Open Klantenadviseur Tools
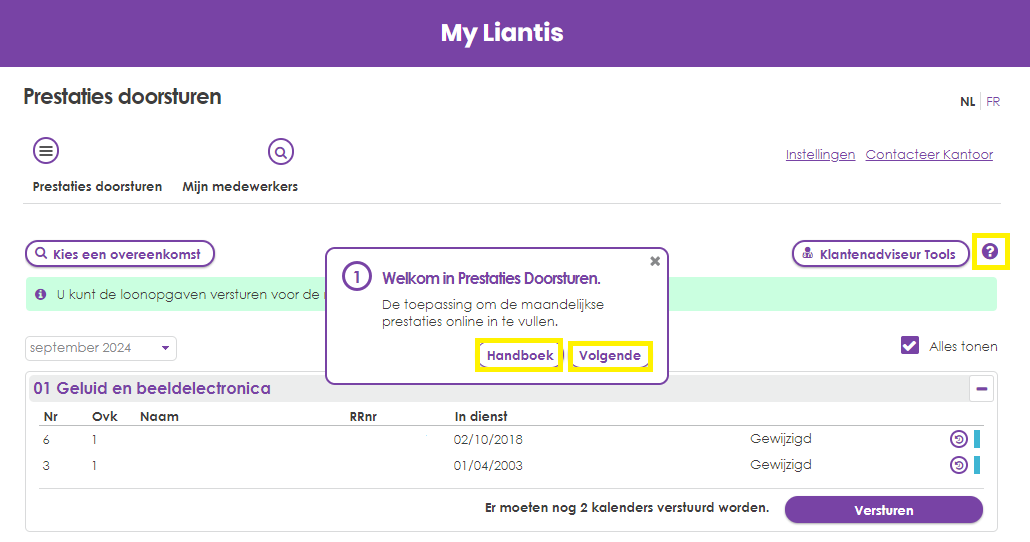This screenshot has width=1030, height=542. pos(880,254)
